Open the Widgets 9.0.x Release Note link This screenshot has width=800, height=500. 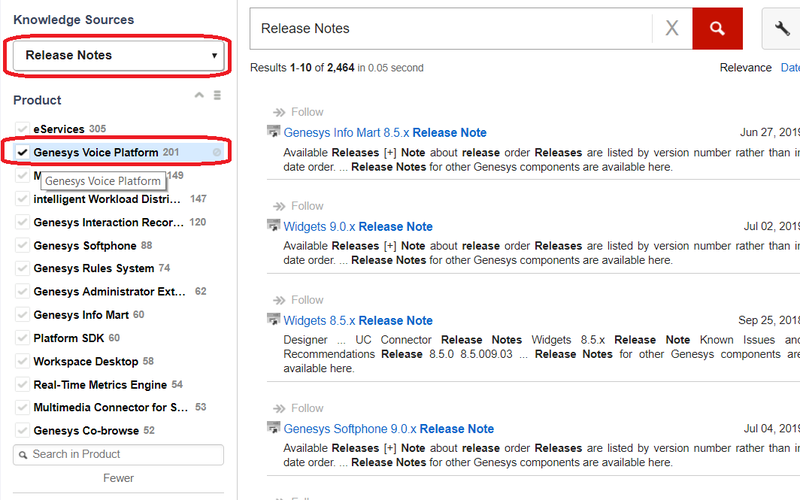(x=358, y=227)
